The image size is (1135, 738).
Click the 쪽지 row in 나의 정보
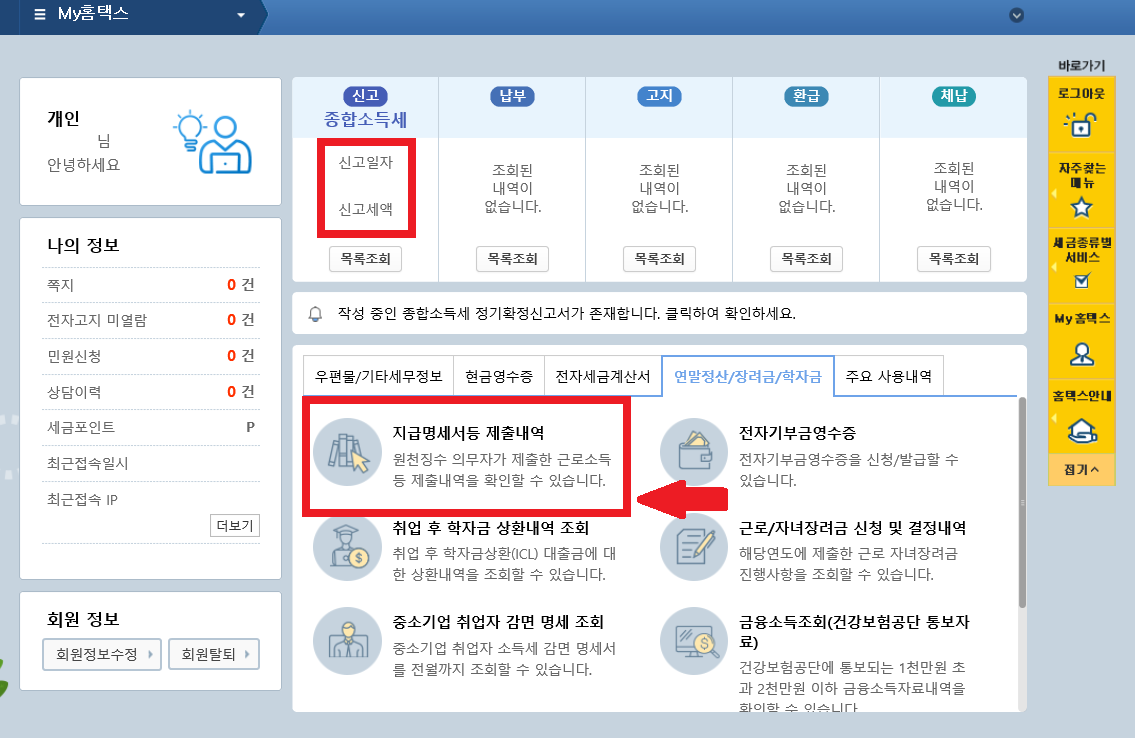(x=151, y=285)
